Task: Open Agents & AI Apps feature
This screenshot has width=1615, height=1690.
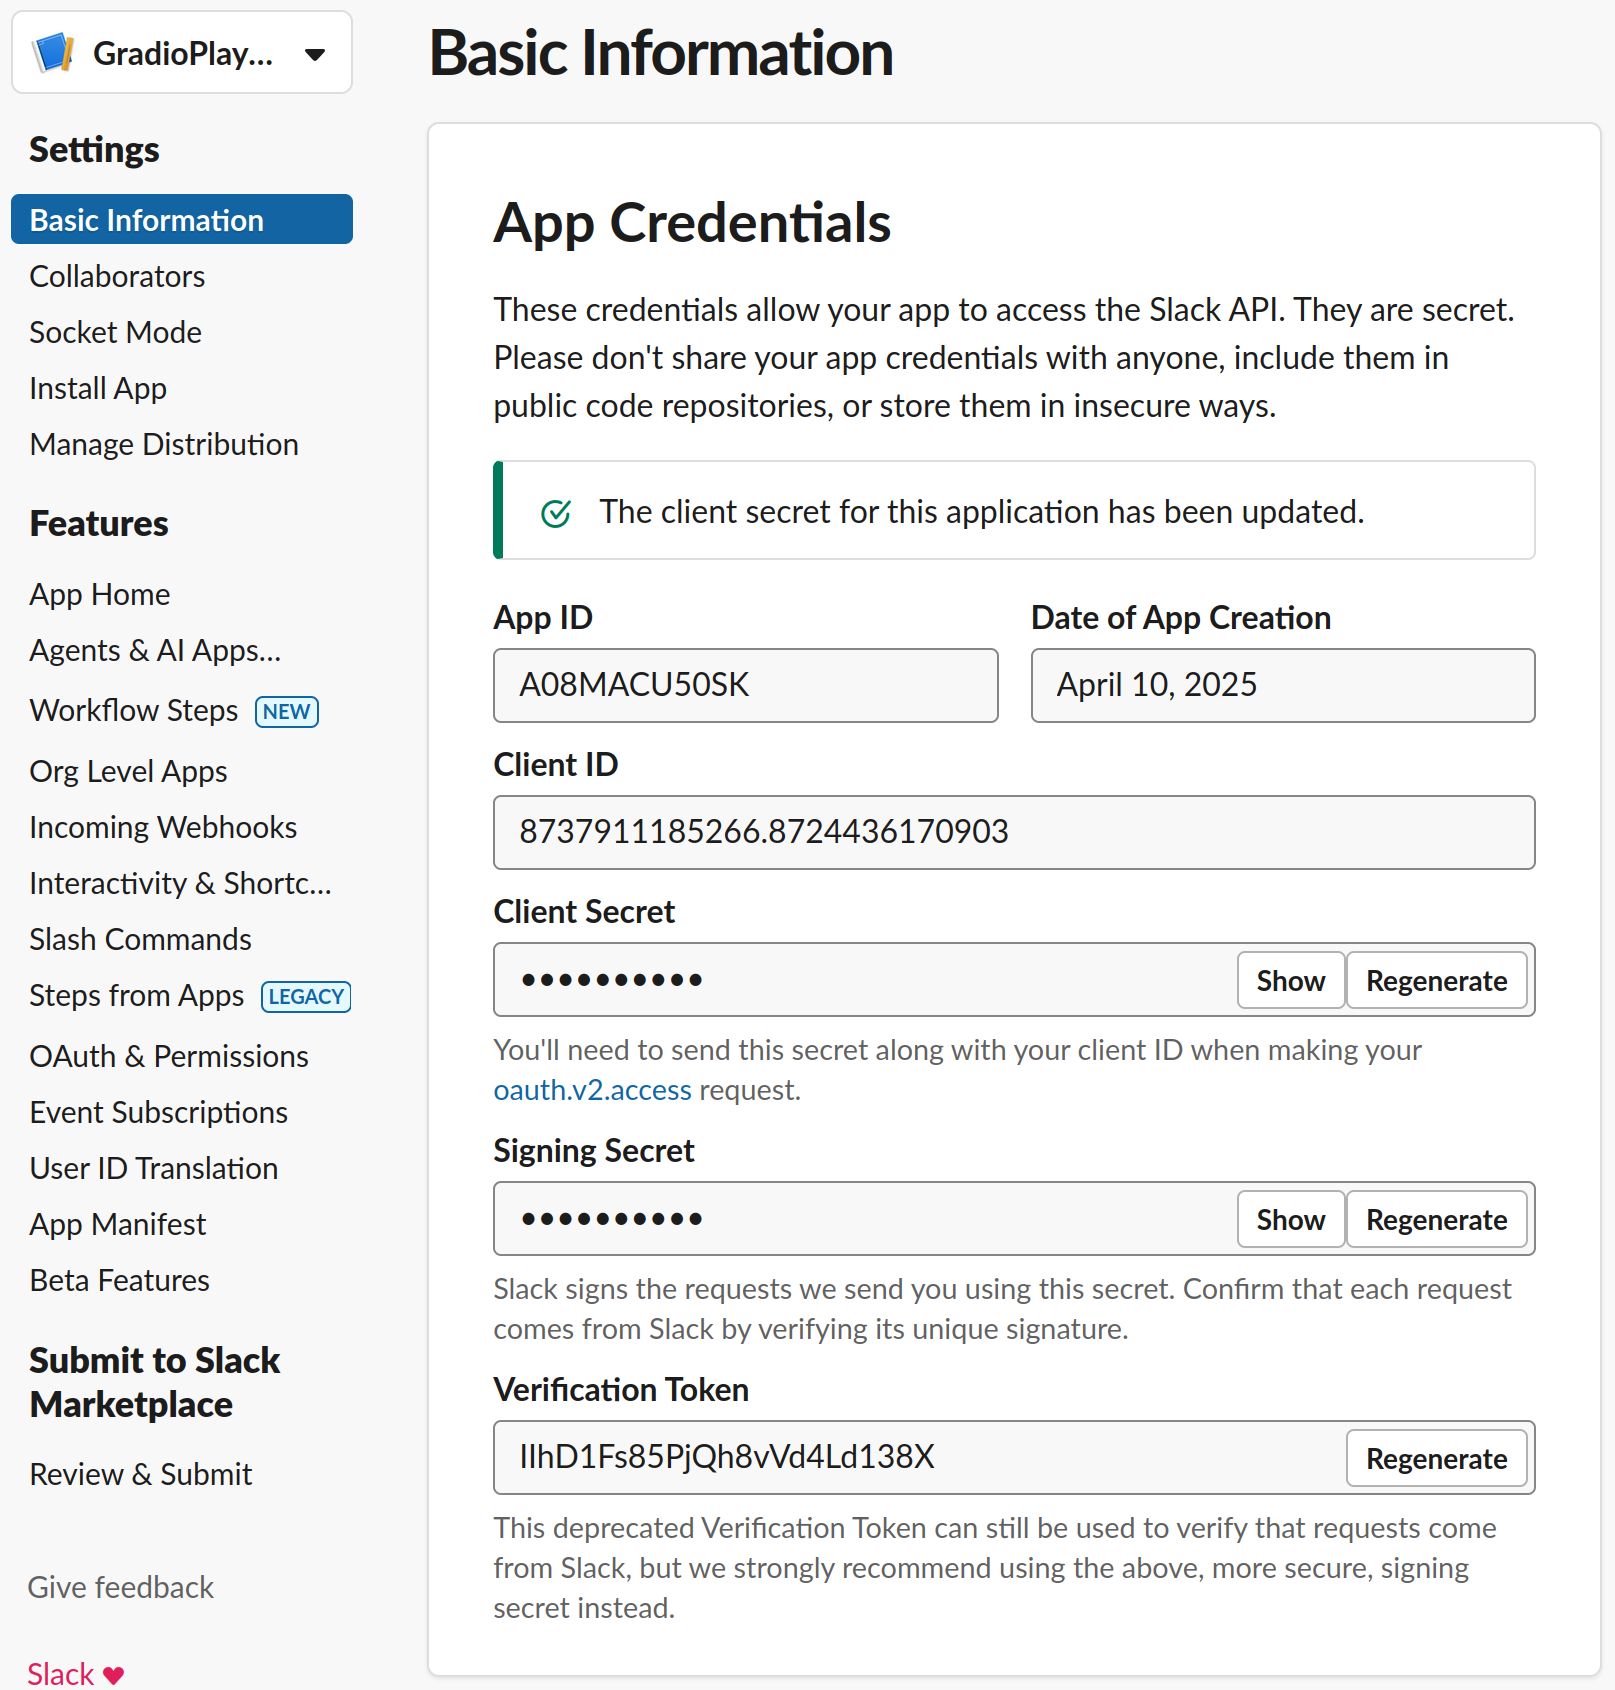Action: click(155, 650)
